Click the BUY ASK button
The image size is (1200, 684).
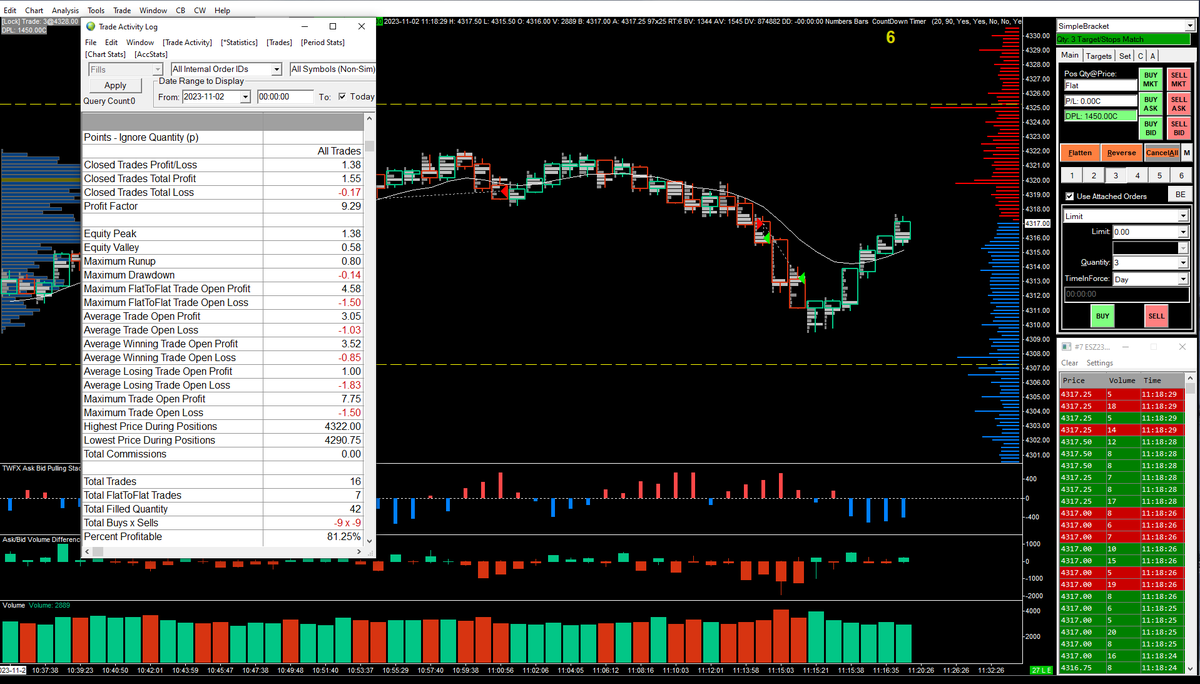(x=1151, y=104)
